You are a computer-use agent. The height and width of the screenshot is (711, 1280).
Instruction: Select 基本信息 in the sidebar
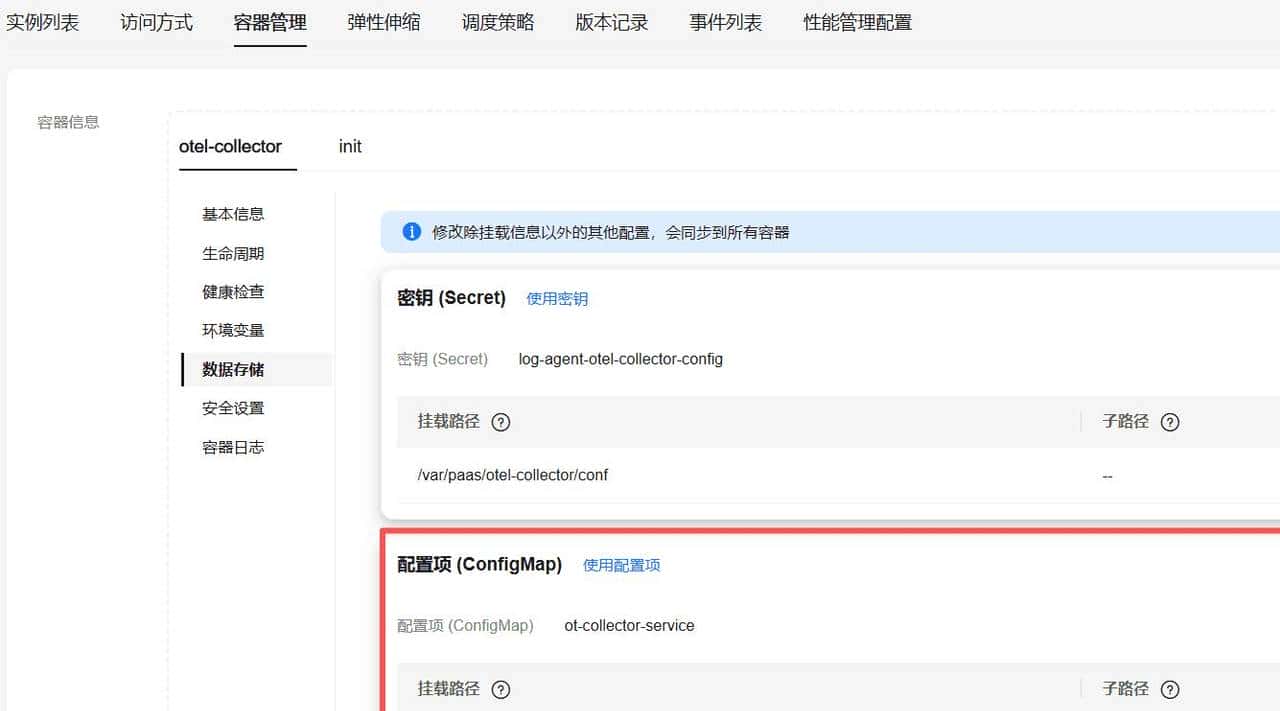pos(233,213)
